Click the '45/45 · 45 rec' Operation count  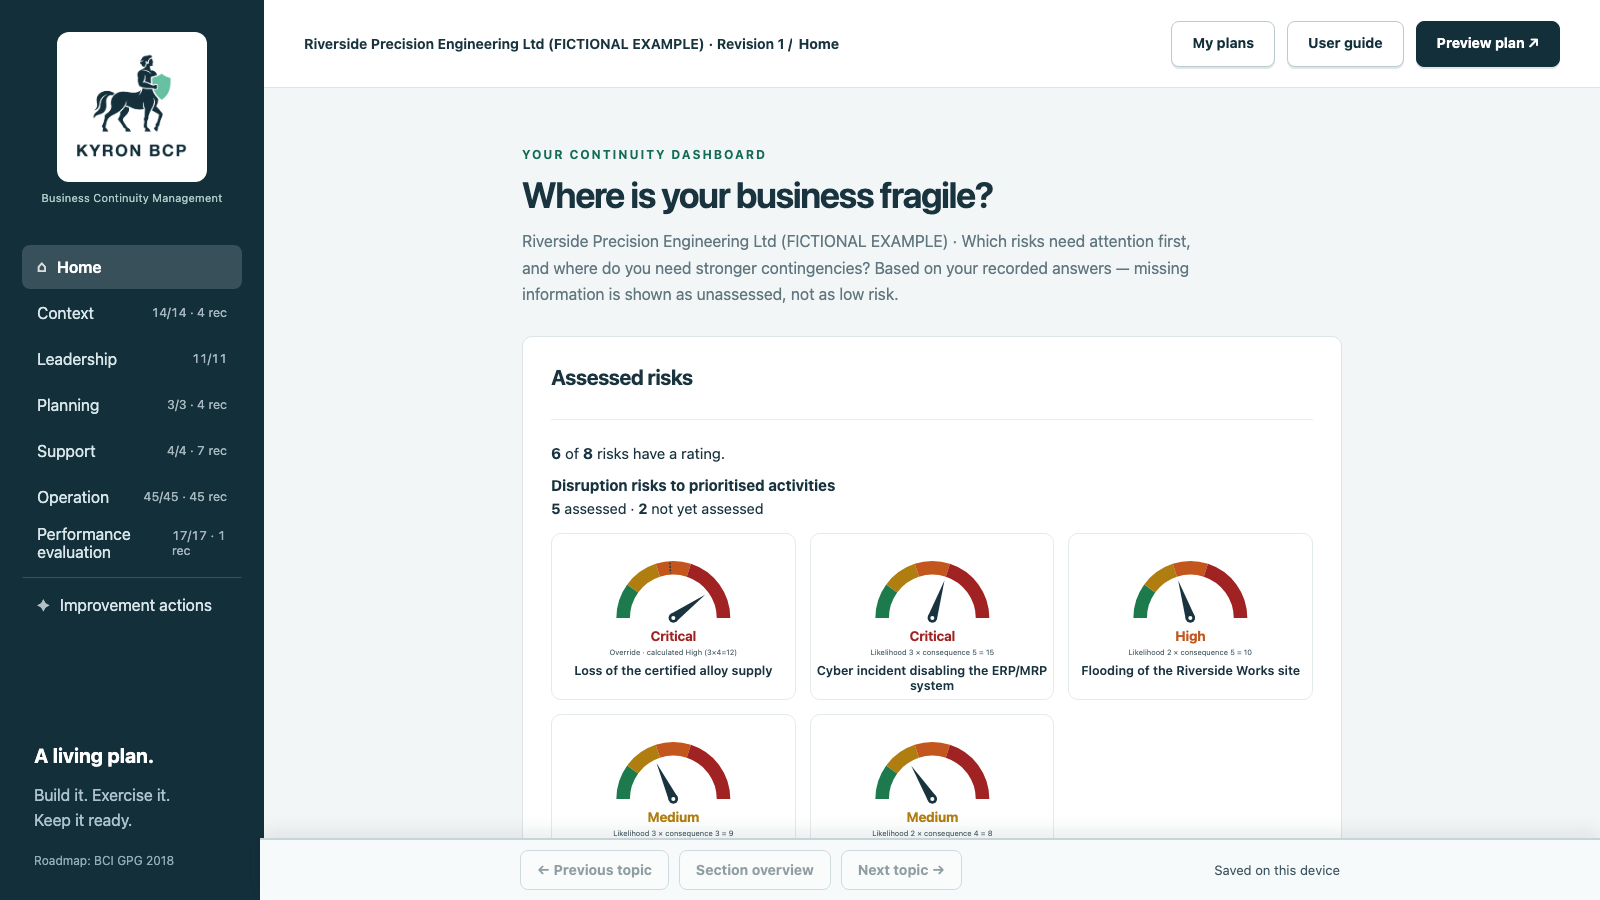[185, 497]
